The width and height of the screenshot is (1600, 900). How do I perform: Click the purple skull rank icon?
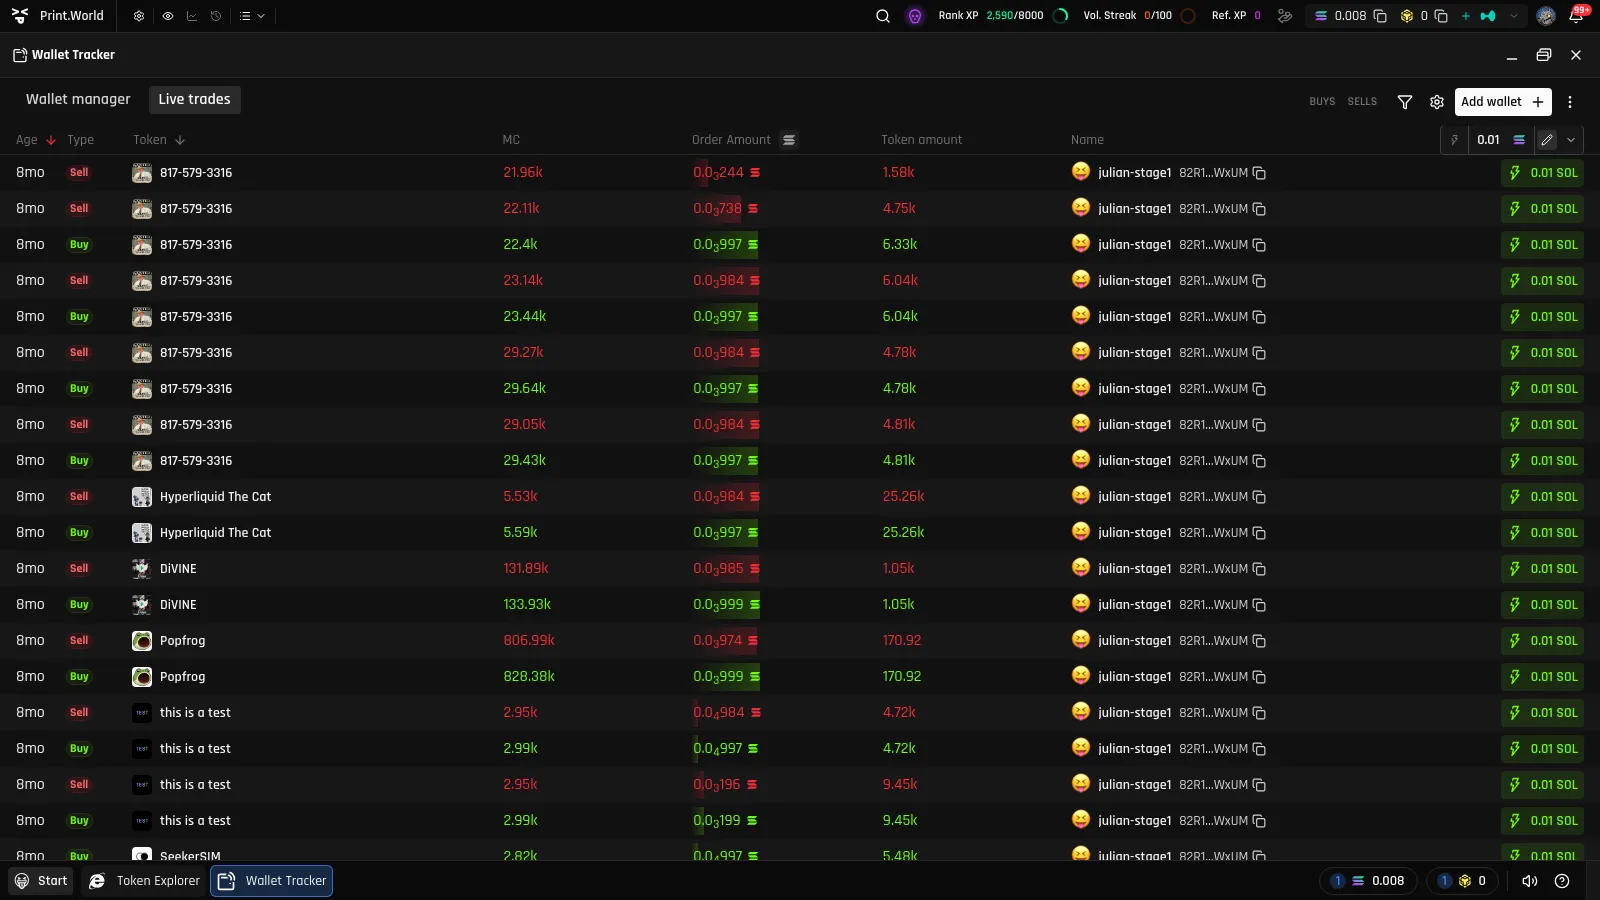tap(914, 16)
